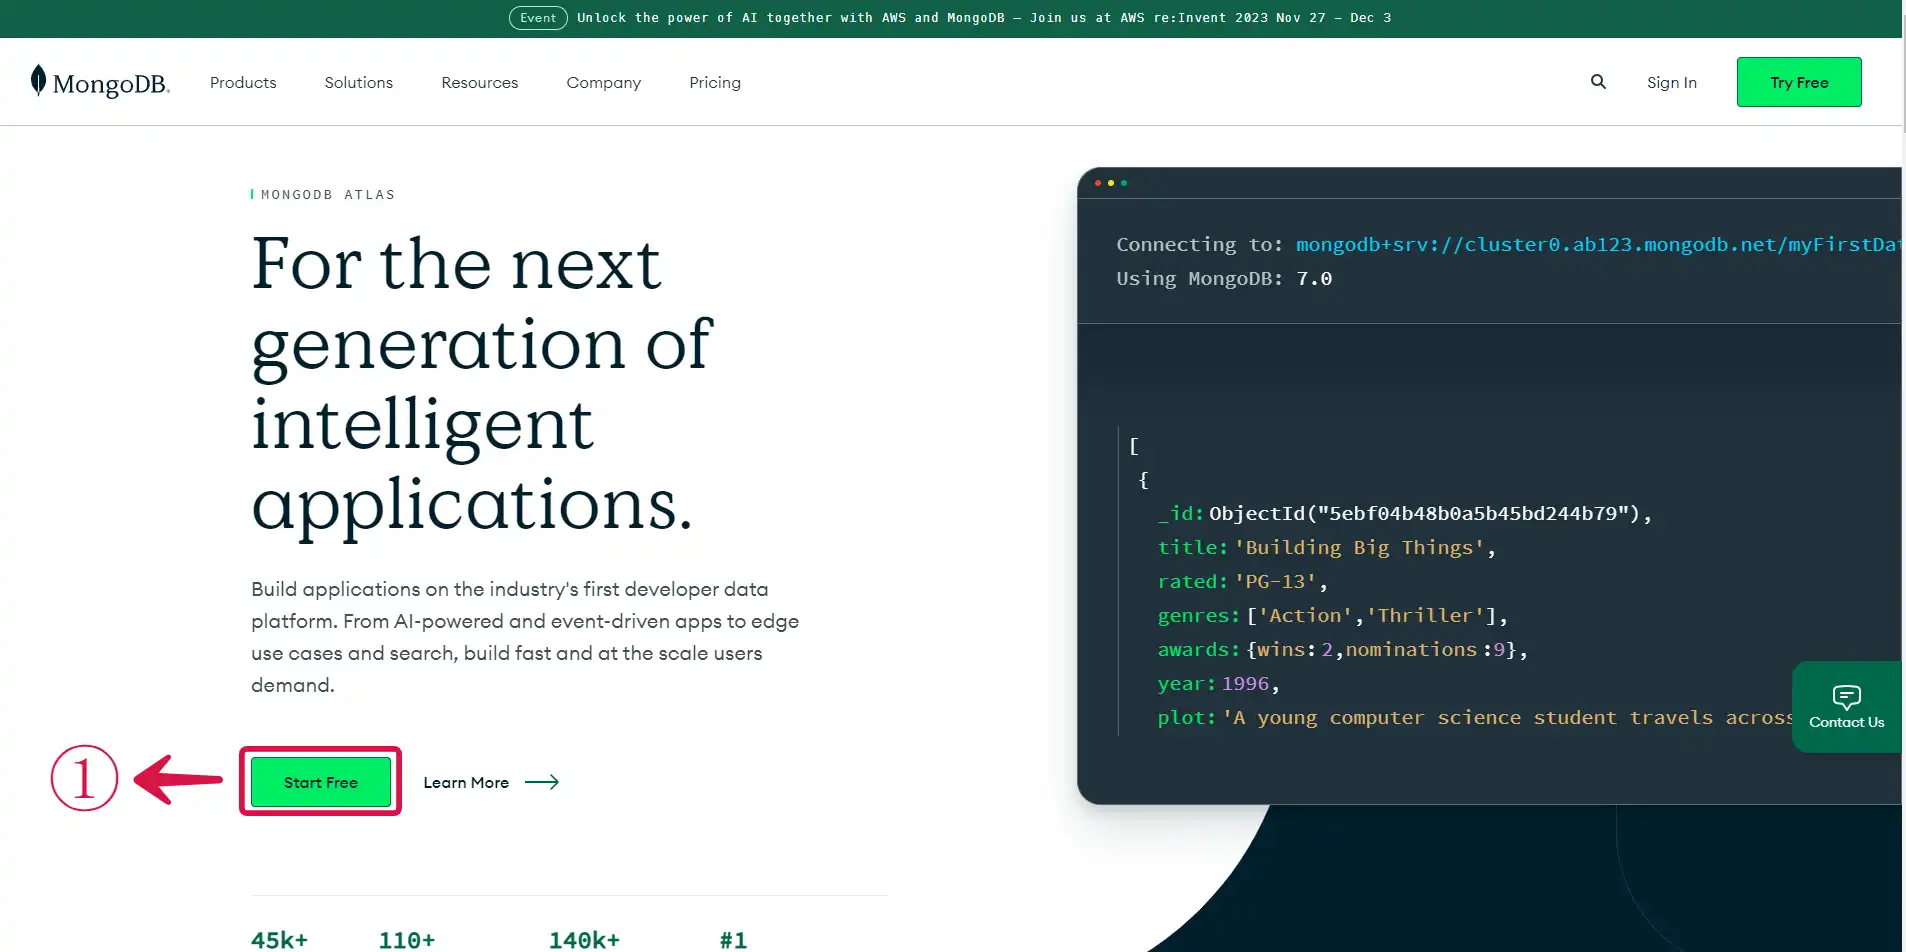
Task: Click the rated 'PG-13' line
Action: [1242, 582]
